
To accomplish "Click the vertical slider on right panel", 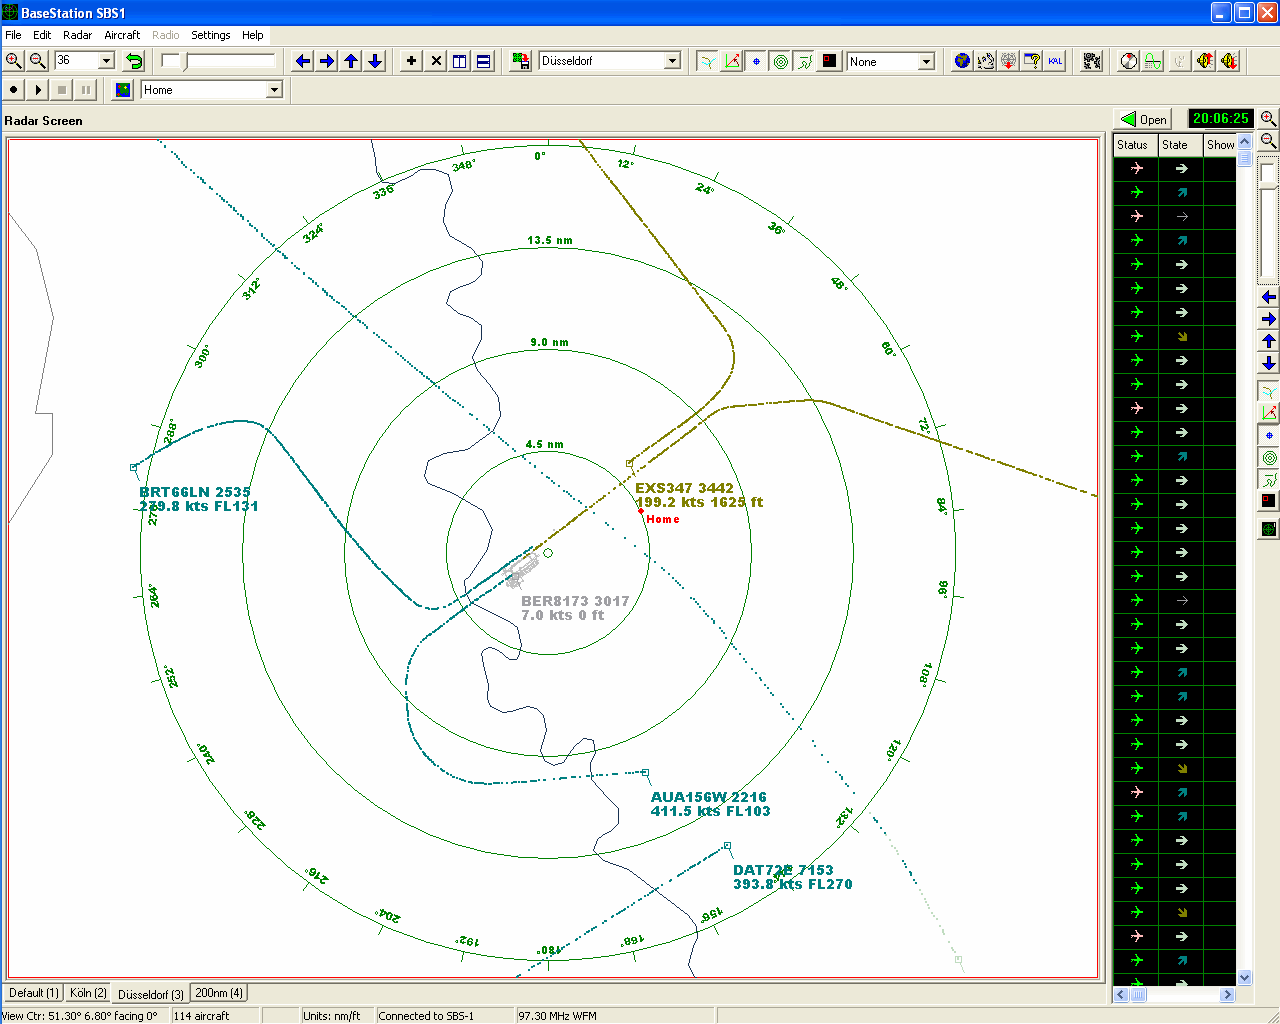I will (x=1268, y=221).
